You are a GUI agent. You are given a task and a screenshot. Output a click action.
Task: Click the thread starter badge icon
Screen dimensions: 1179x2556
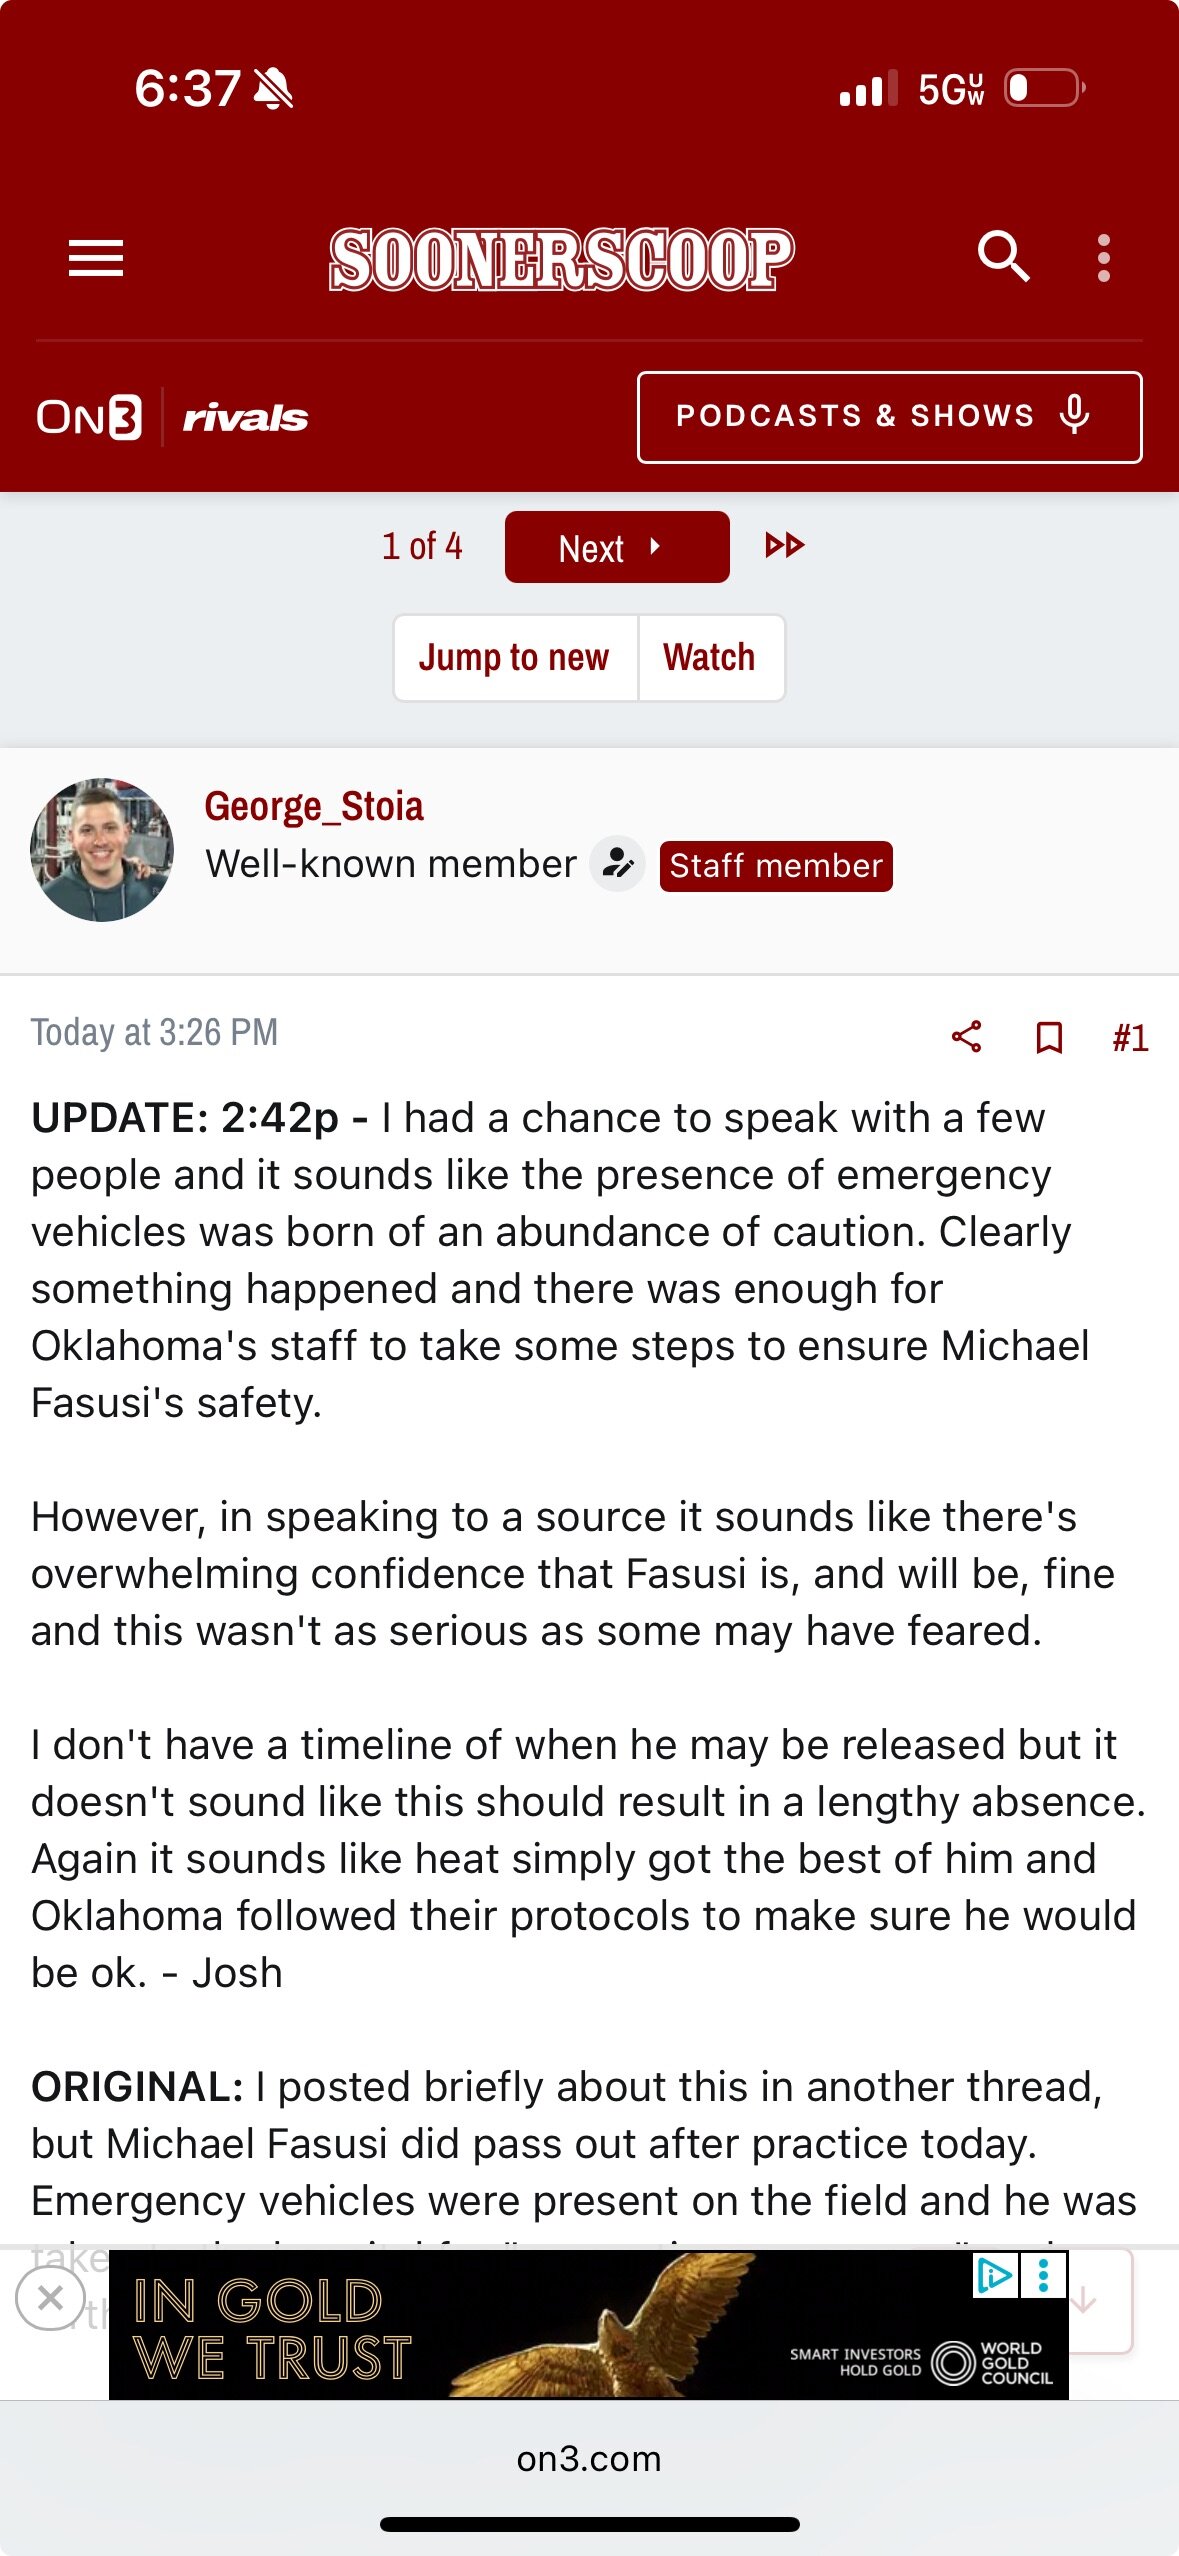point(617,864)
